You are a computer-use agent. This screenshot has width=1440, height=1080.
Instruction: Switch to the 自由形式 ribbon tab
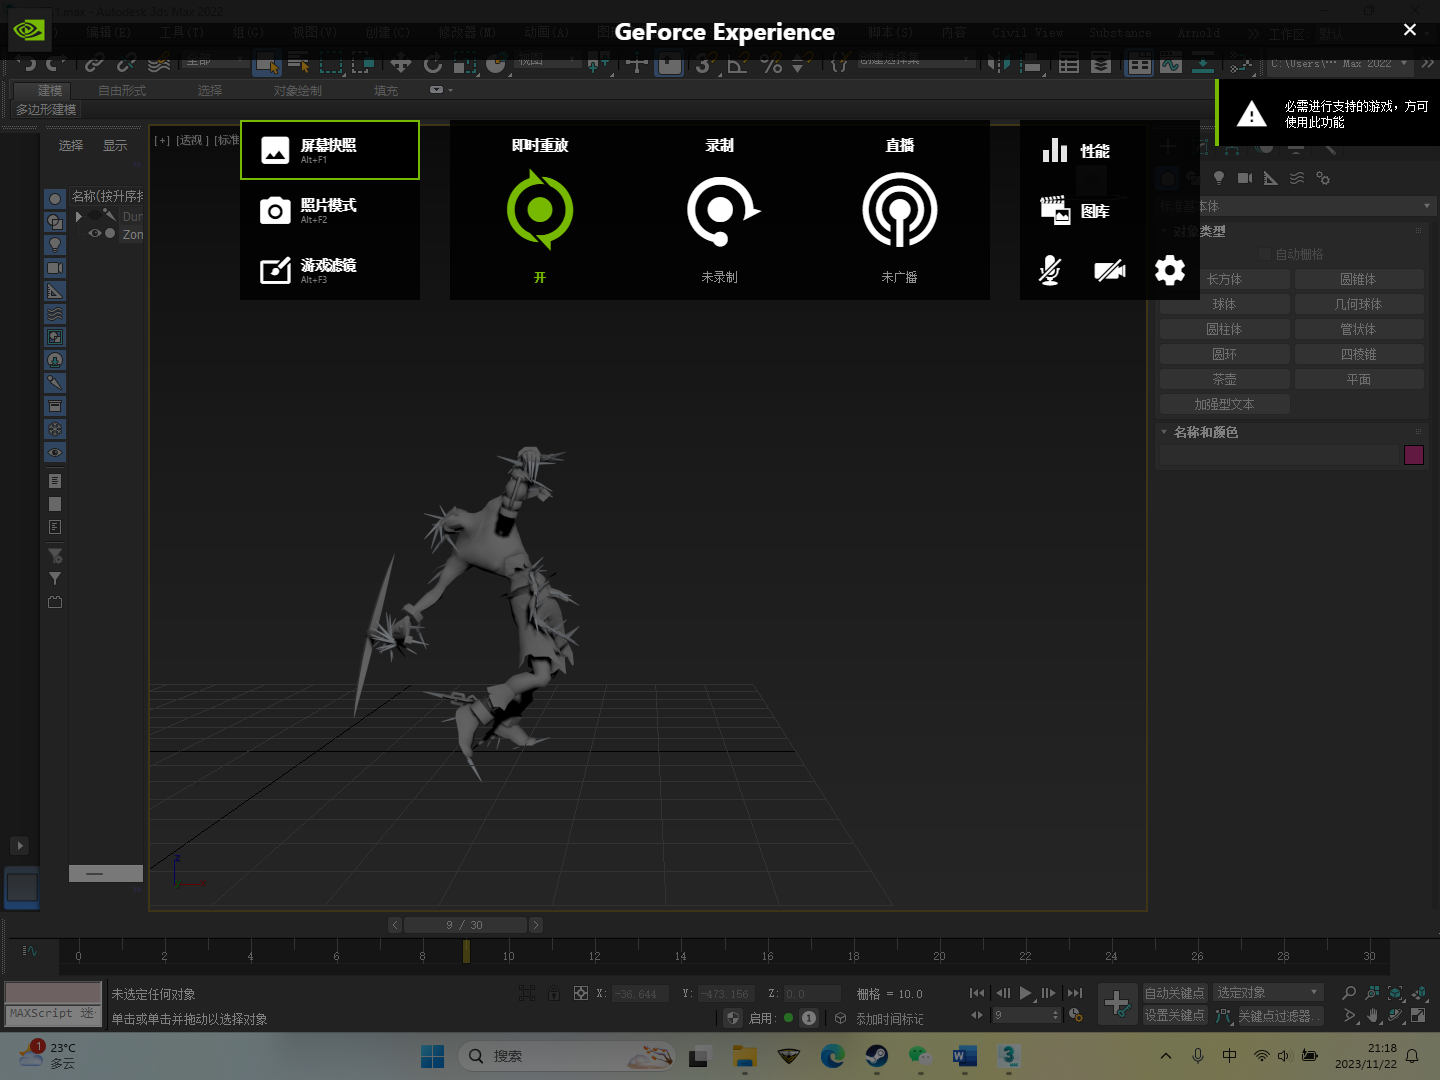click(x=122, y=90)
